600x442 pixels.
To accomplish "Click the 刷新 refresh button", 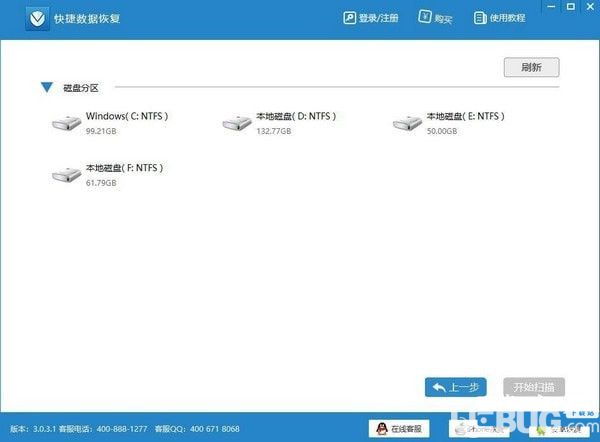I will 531,67.
